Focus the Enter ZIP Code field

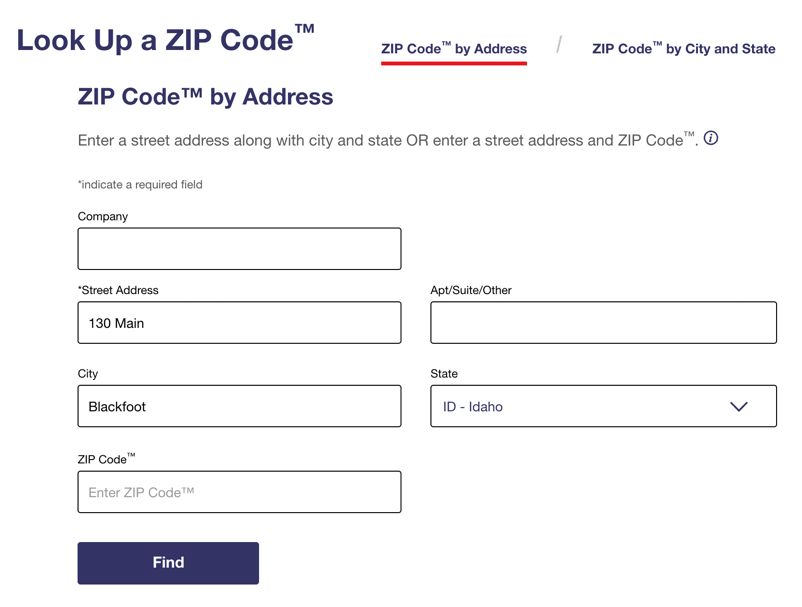(x=239, y=492)
